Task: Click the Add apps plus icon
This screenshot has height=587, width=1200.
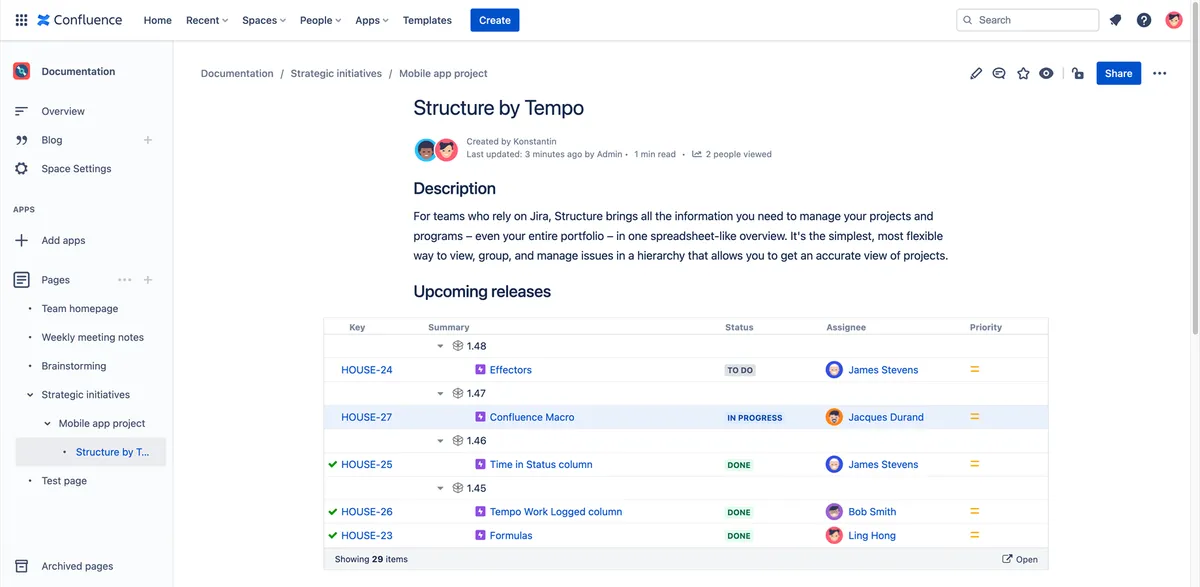Action: [21, 240]
